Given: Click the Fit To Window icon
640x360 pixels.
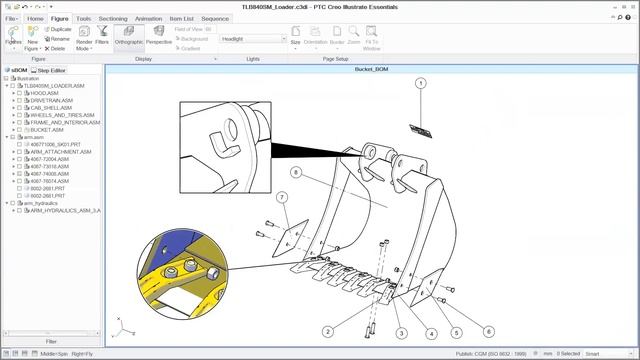Looking at the screenshot, I should point(371,32).
